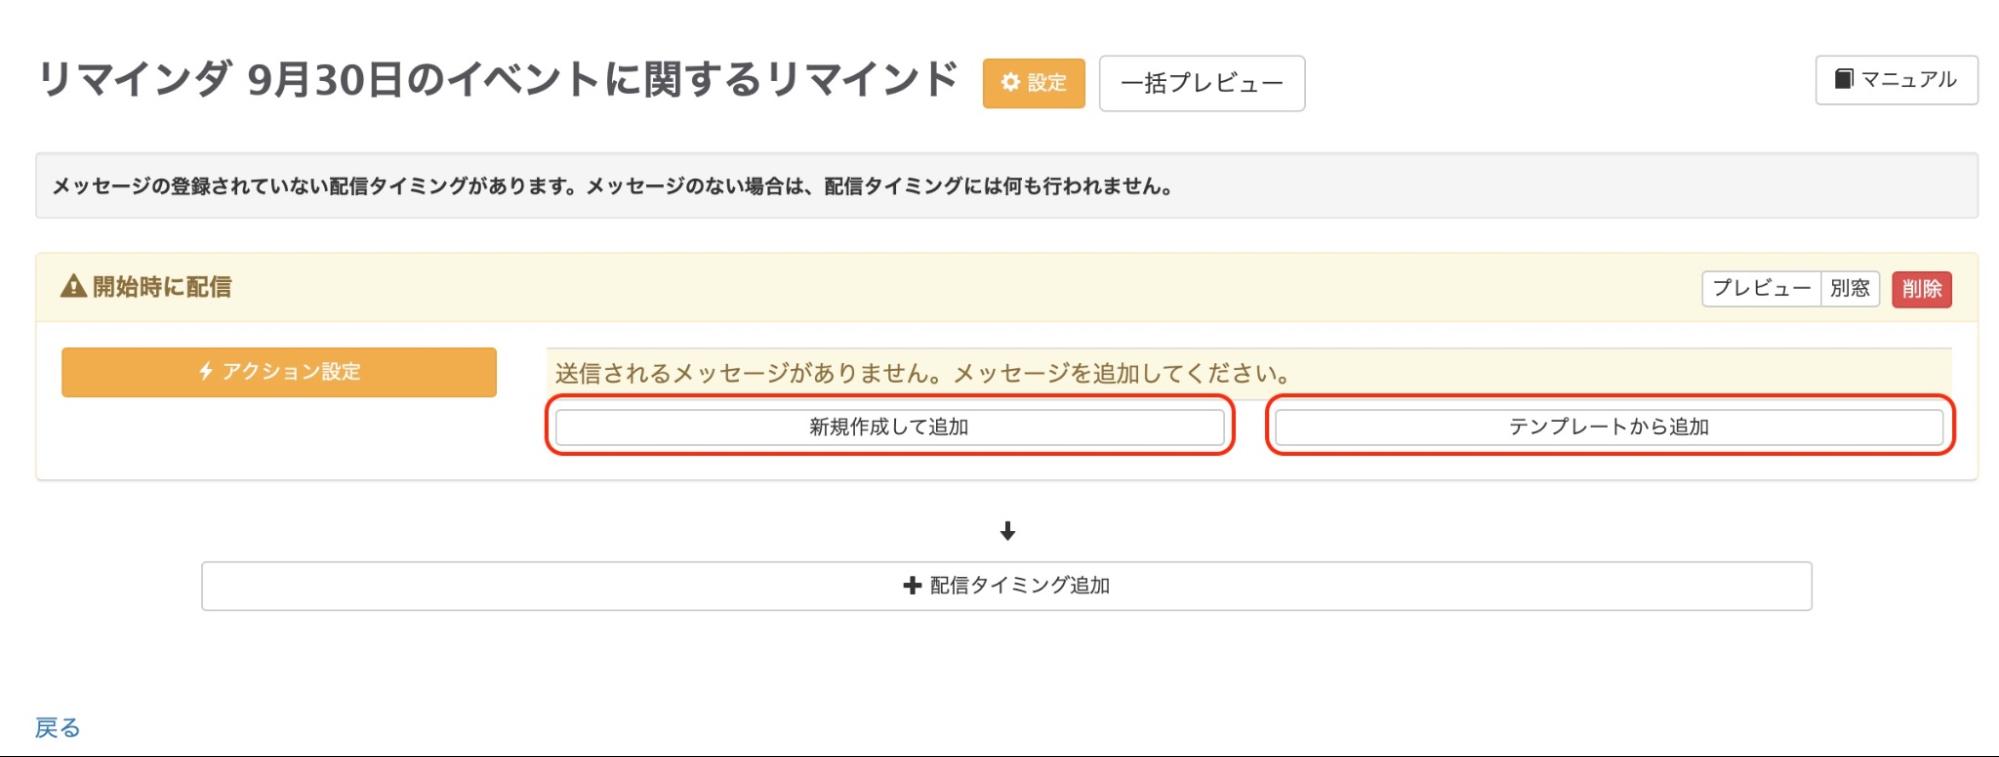Screen dimensions: 1999x757
Task: Delete the 開始時に配信 timing with 削除
Action: pyautogui.click(x=1923, y=287)
